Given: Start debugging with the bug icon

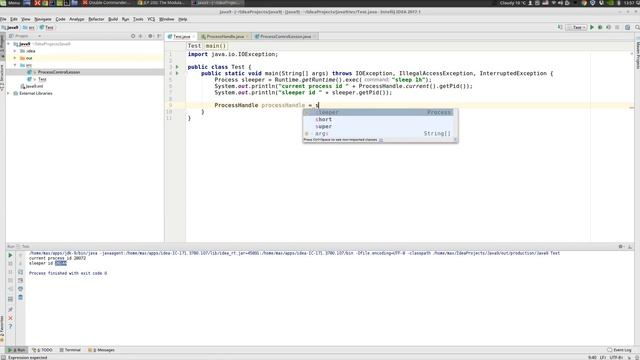Looking at the screenshot, I should pyautogui.click(x=600, y=27).
